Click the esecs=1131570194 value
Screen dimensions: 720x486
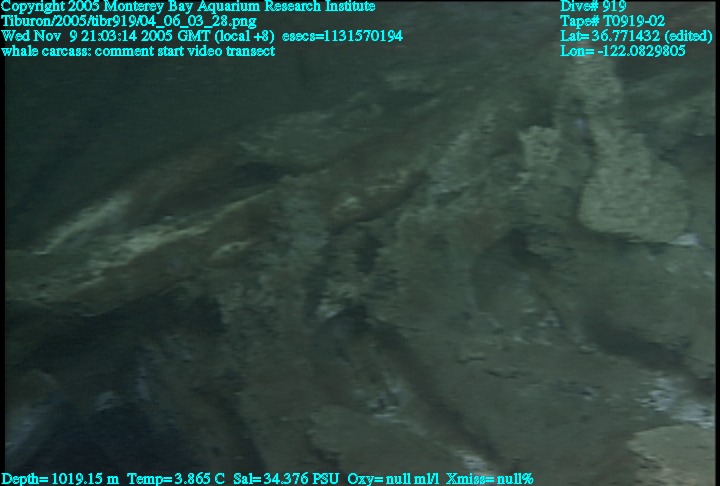point(342,36)
